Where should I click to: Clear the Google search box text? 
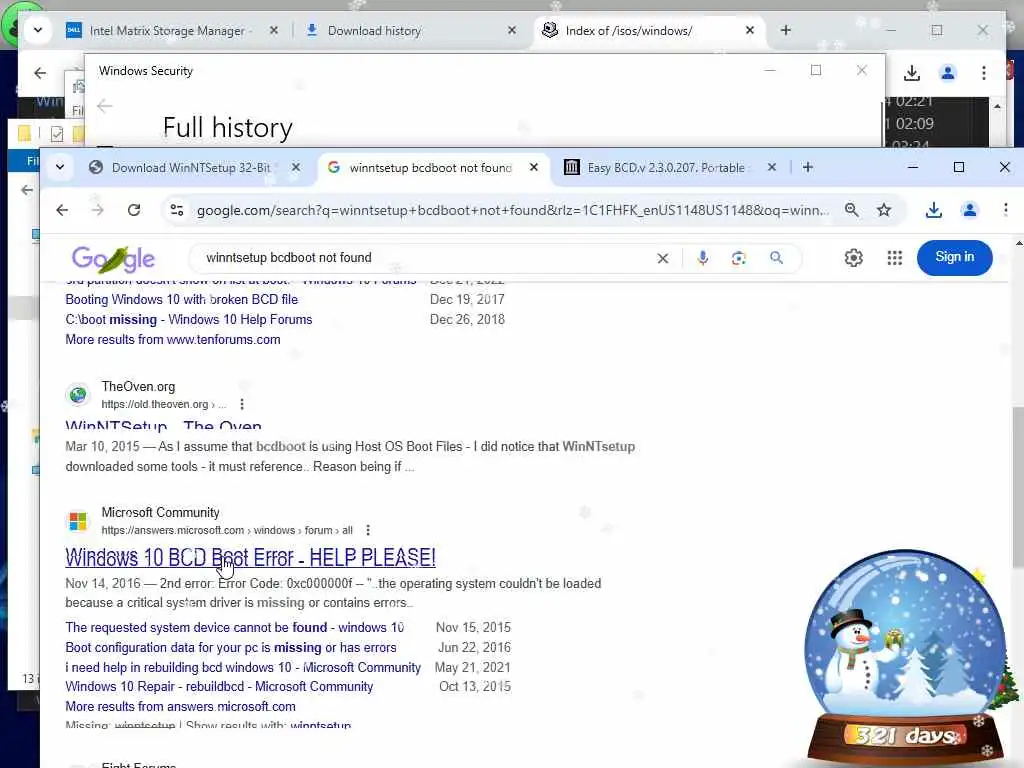point(663,258)
